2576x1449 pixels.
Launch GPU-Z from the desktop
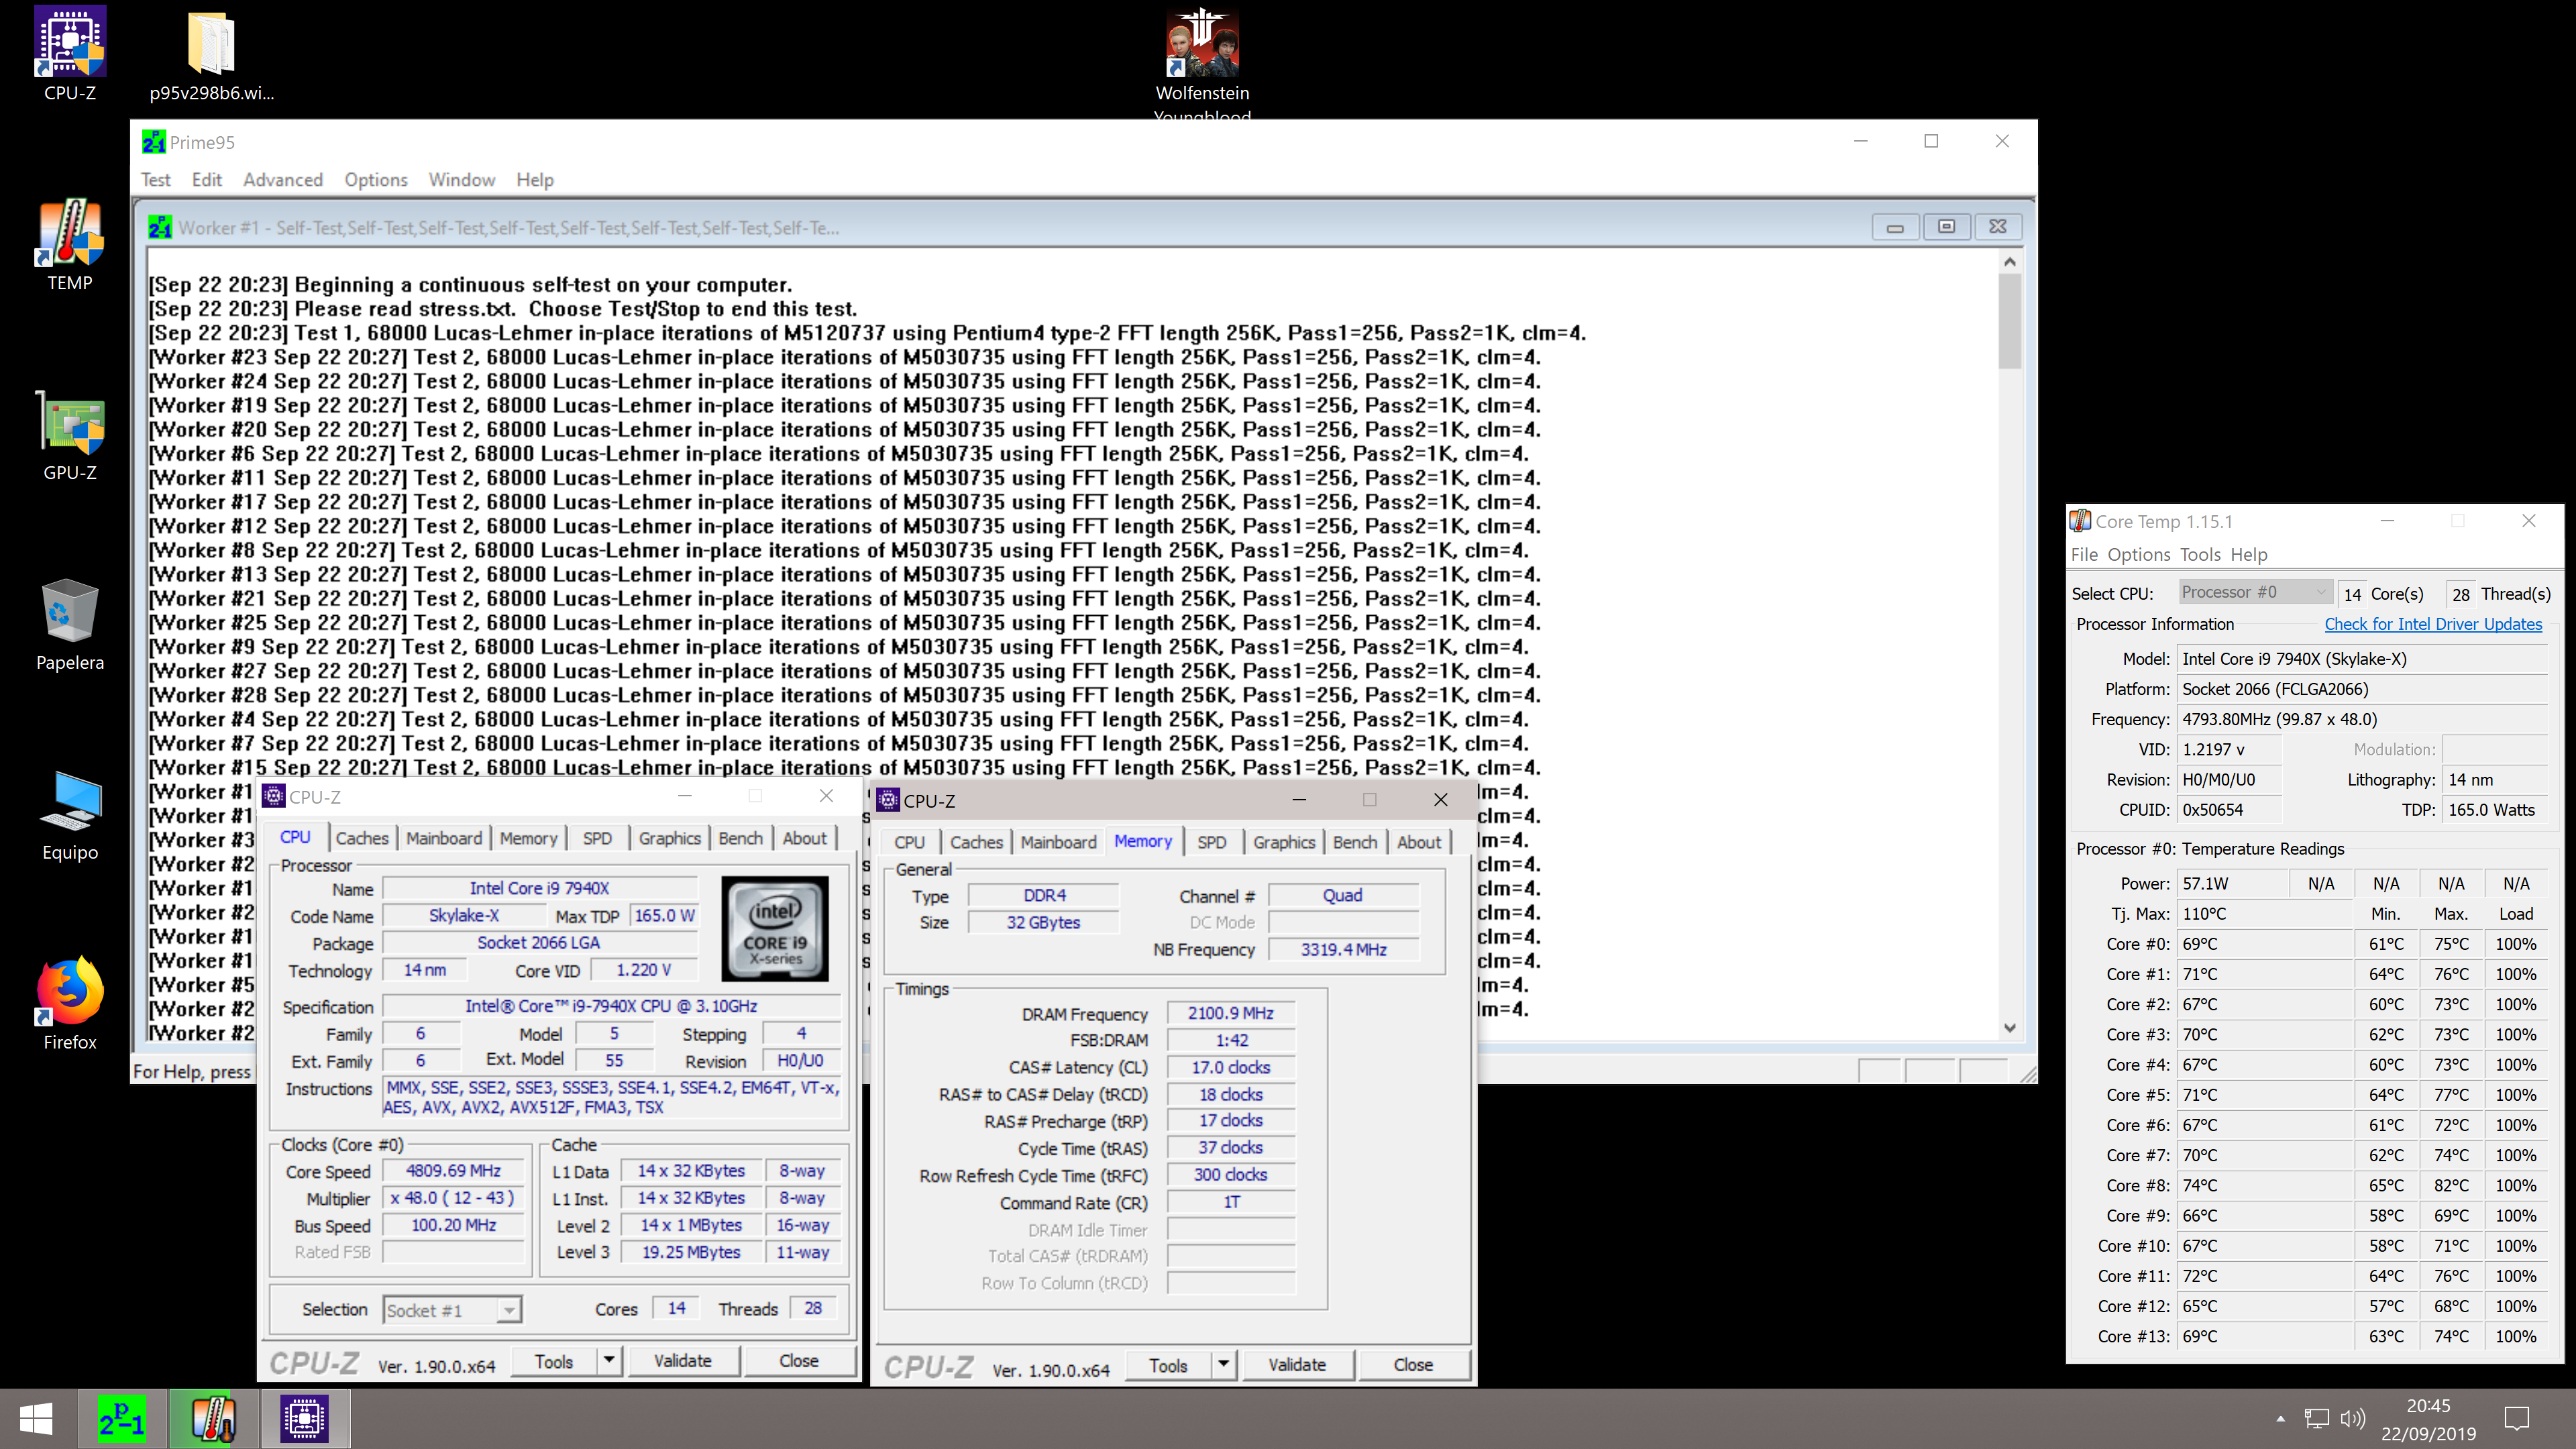(x=70, y=435)
